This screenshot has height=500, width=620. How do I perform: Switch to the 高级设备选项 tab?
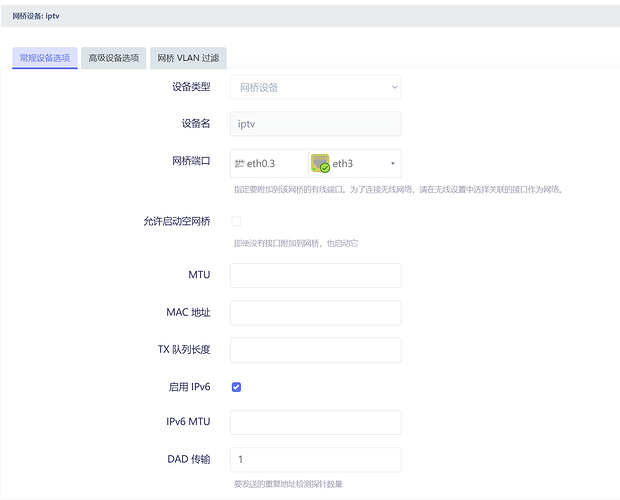pyautogui.click(x=114, y=58)
